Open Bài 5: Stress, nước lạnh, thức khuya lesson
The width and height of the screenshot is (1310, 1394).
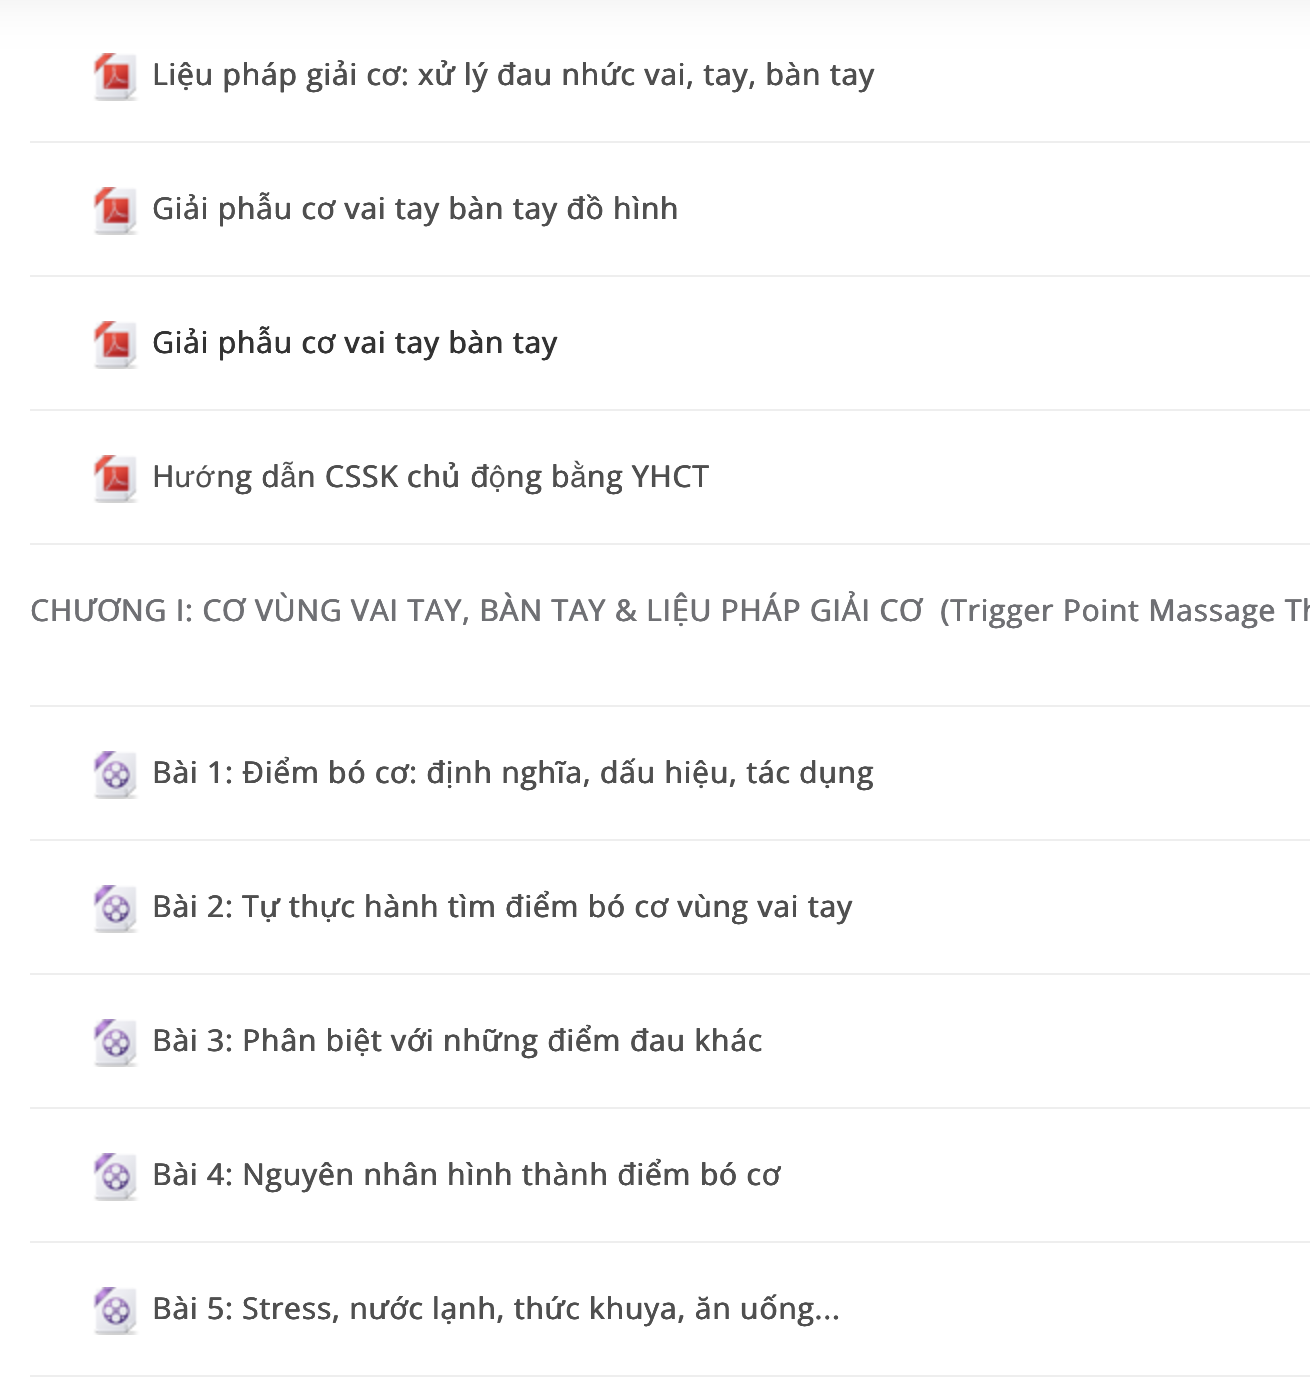click(496, 1310)
